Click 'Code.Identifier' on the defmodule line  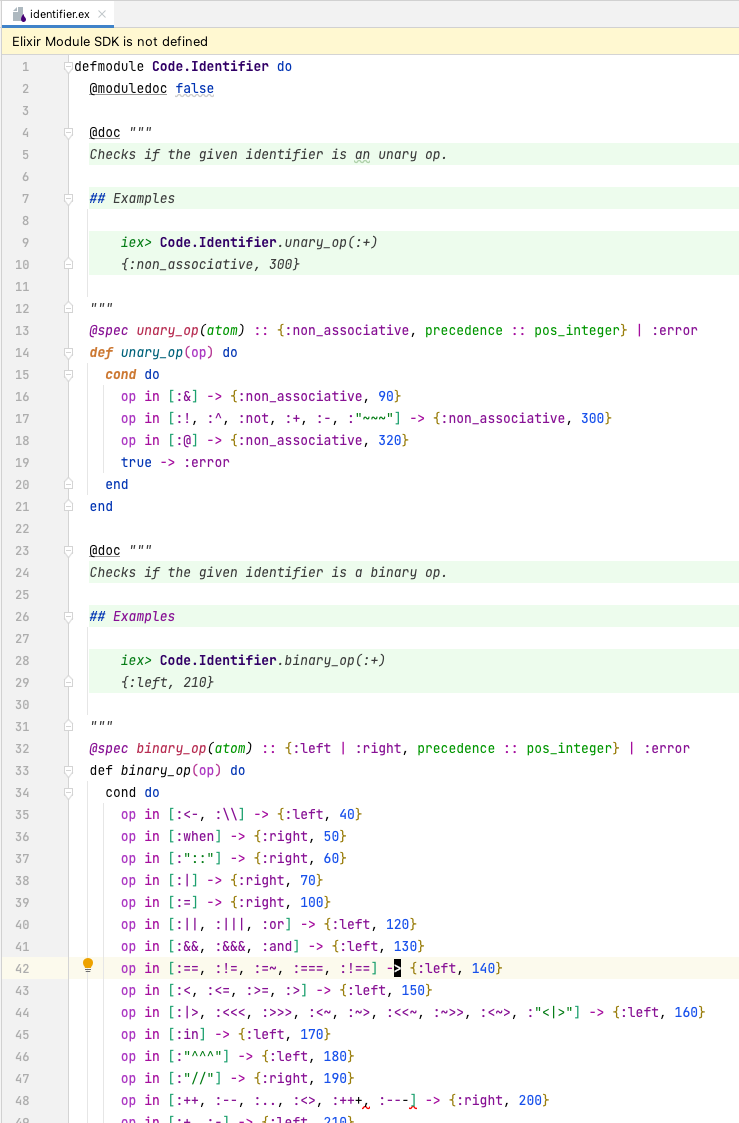tap(211, 66)
